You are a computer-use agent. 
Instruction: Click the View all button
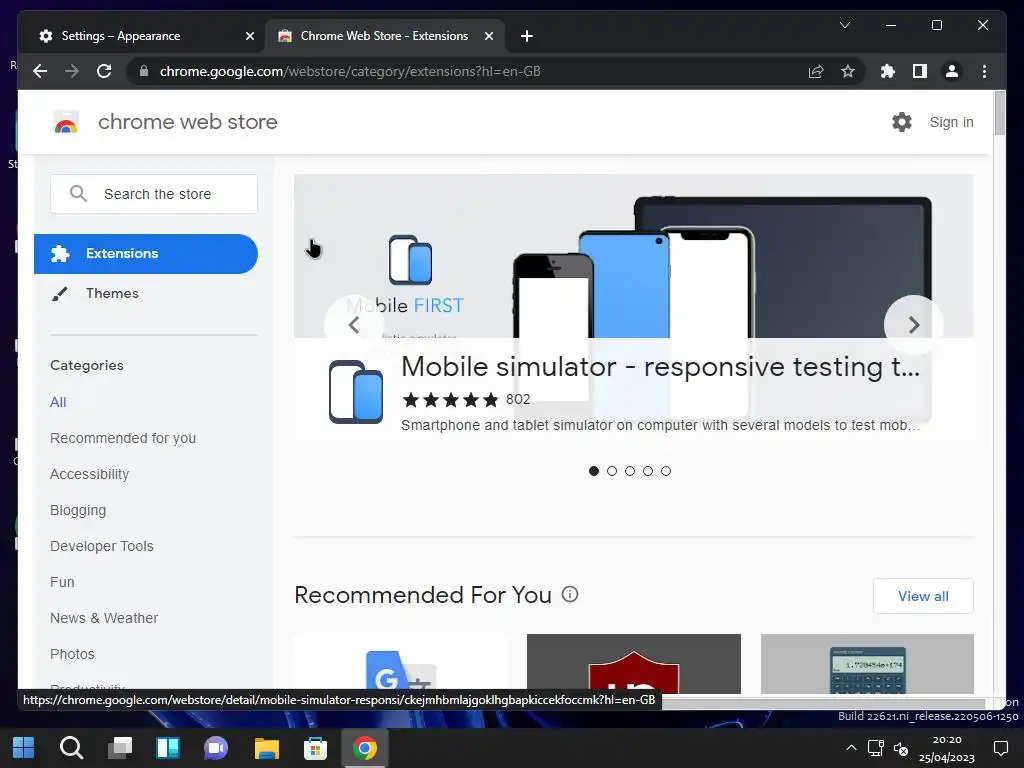923,596
